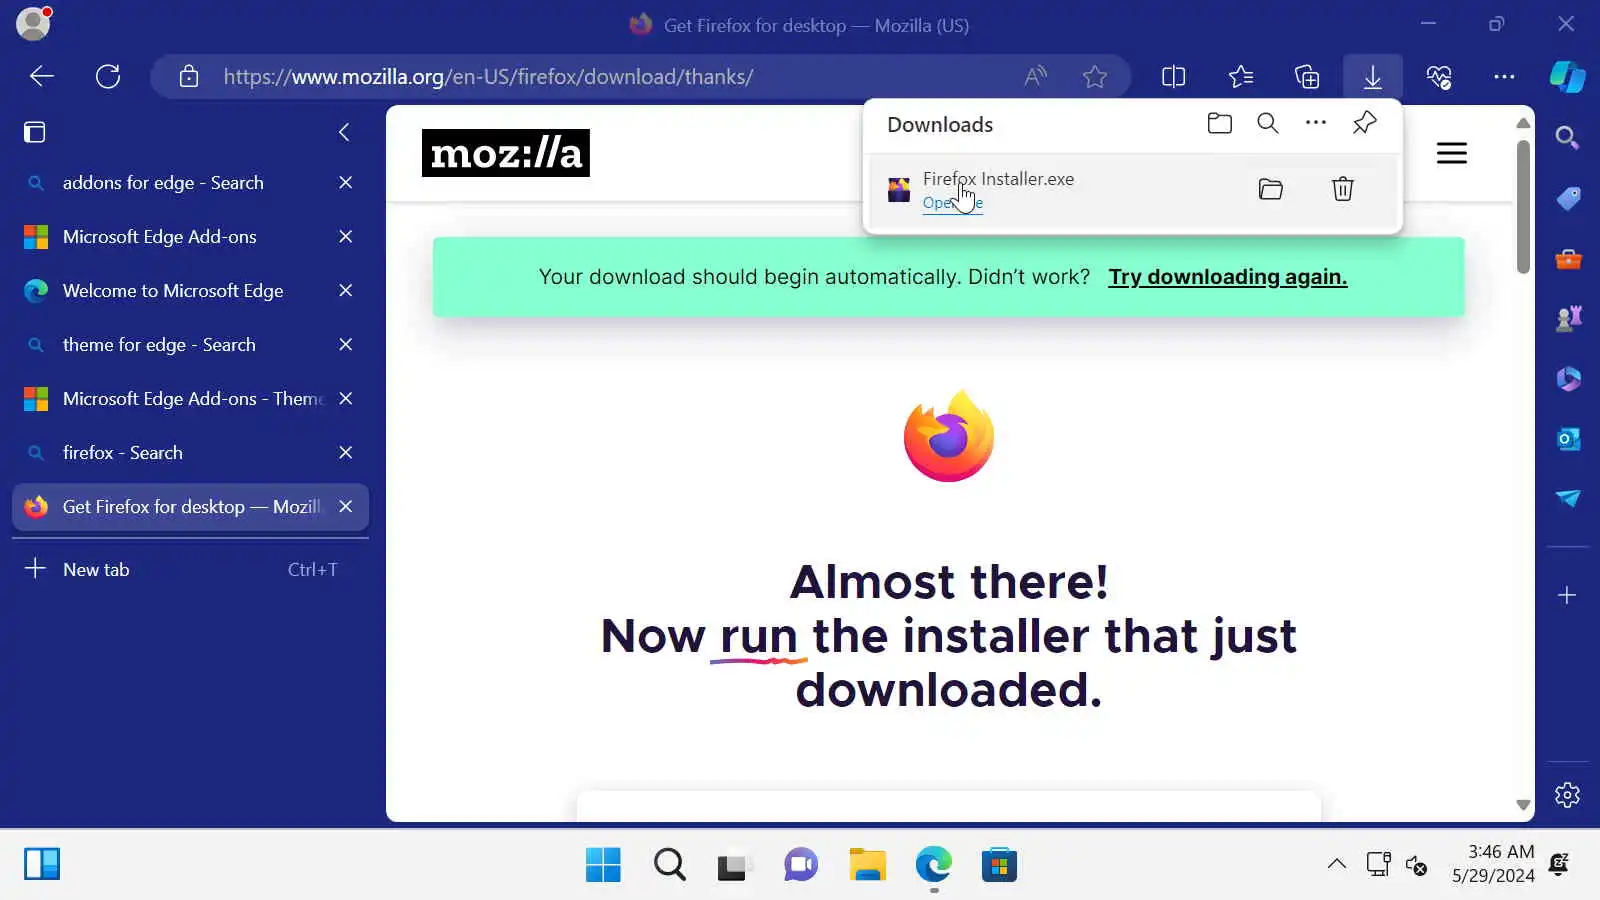
Task: Show Firefox Installer.exe in folder
Action: tap(1271, 189)
